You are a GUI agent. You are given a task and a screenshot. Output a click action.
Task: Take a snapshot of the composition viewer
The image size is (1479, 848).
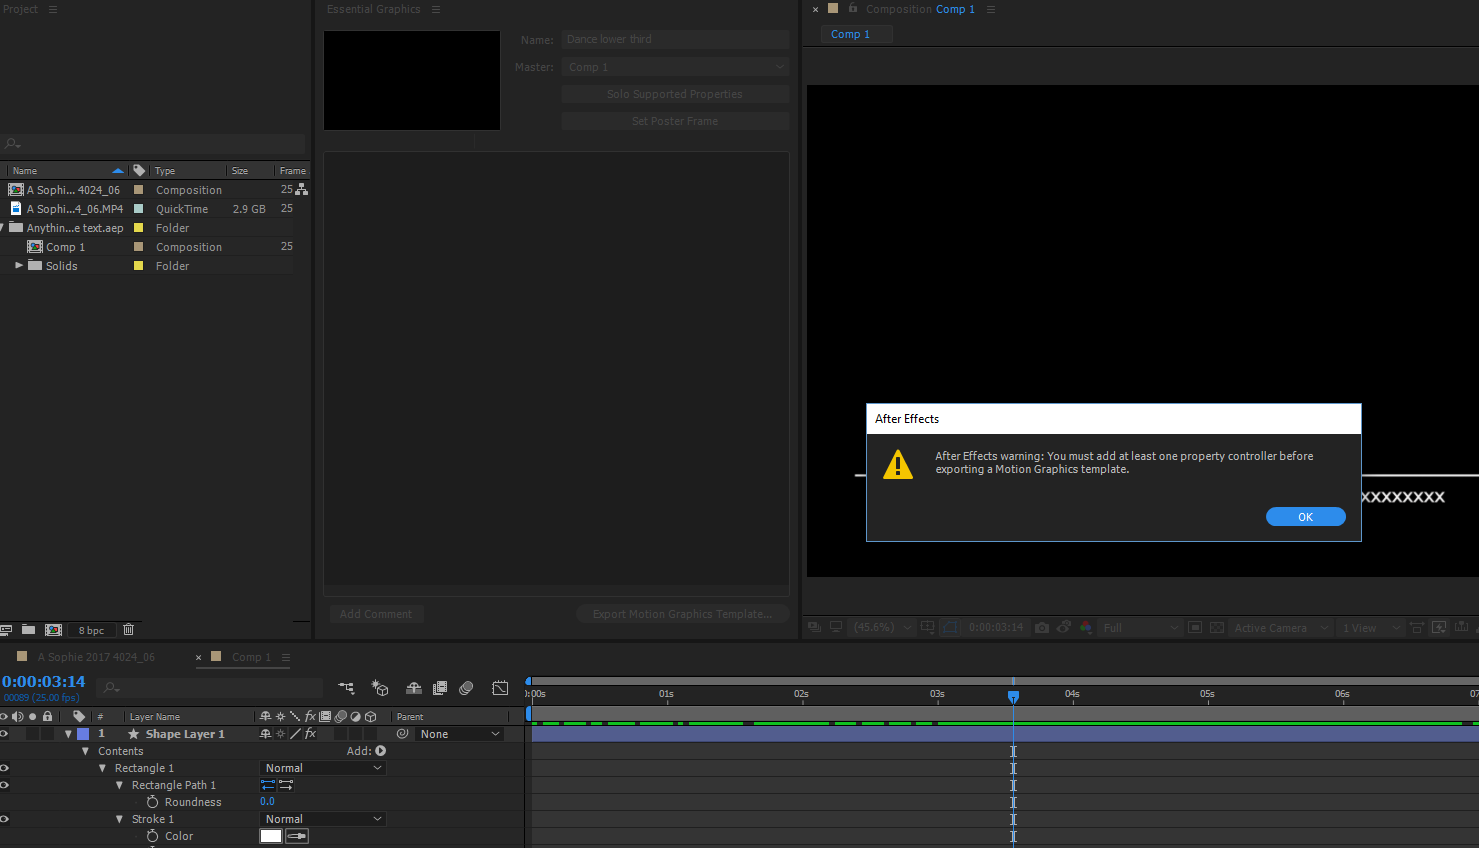click(1041, 628)
